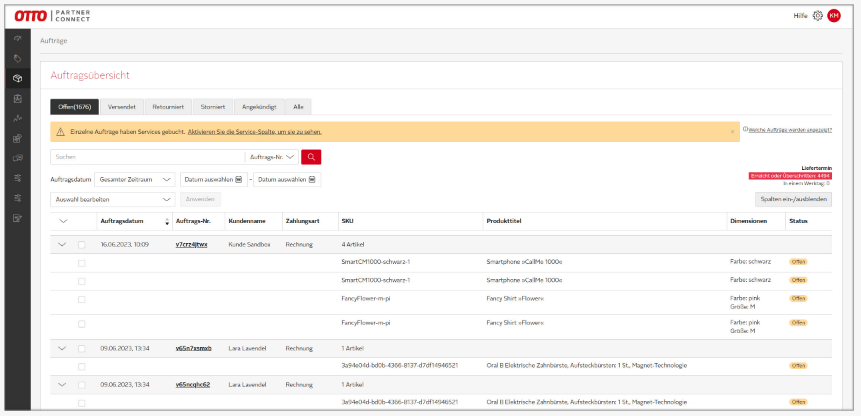Click the Kundenname column header
Image resolution: width=861 pixels, height=416 pixels.
click(x=247, y=221)
